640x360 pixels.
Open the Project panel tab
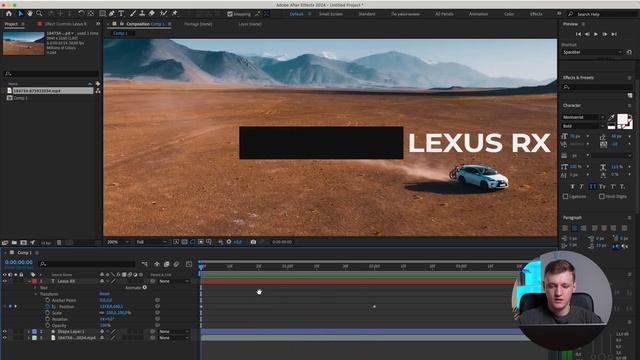(x=11, y=24)
